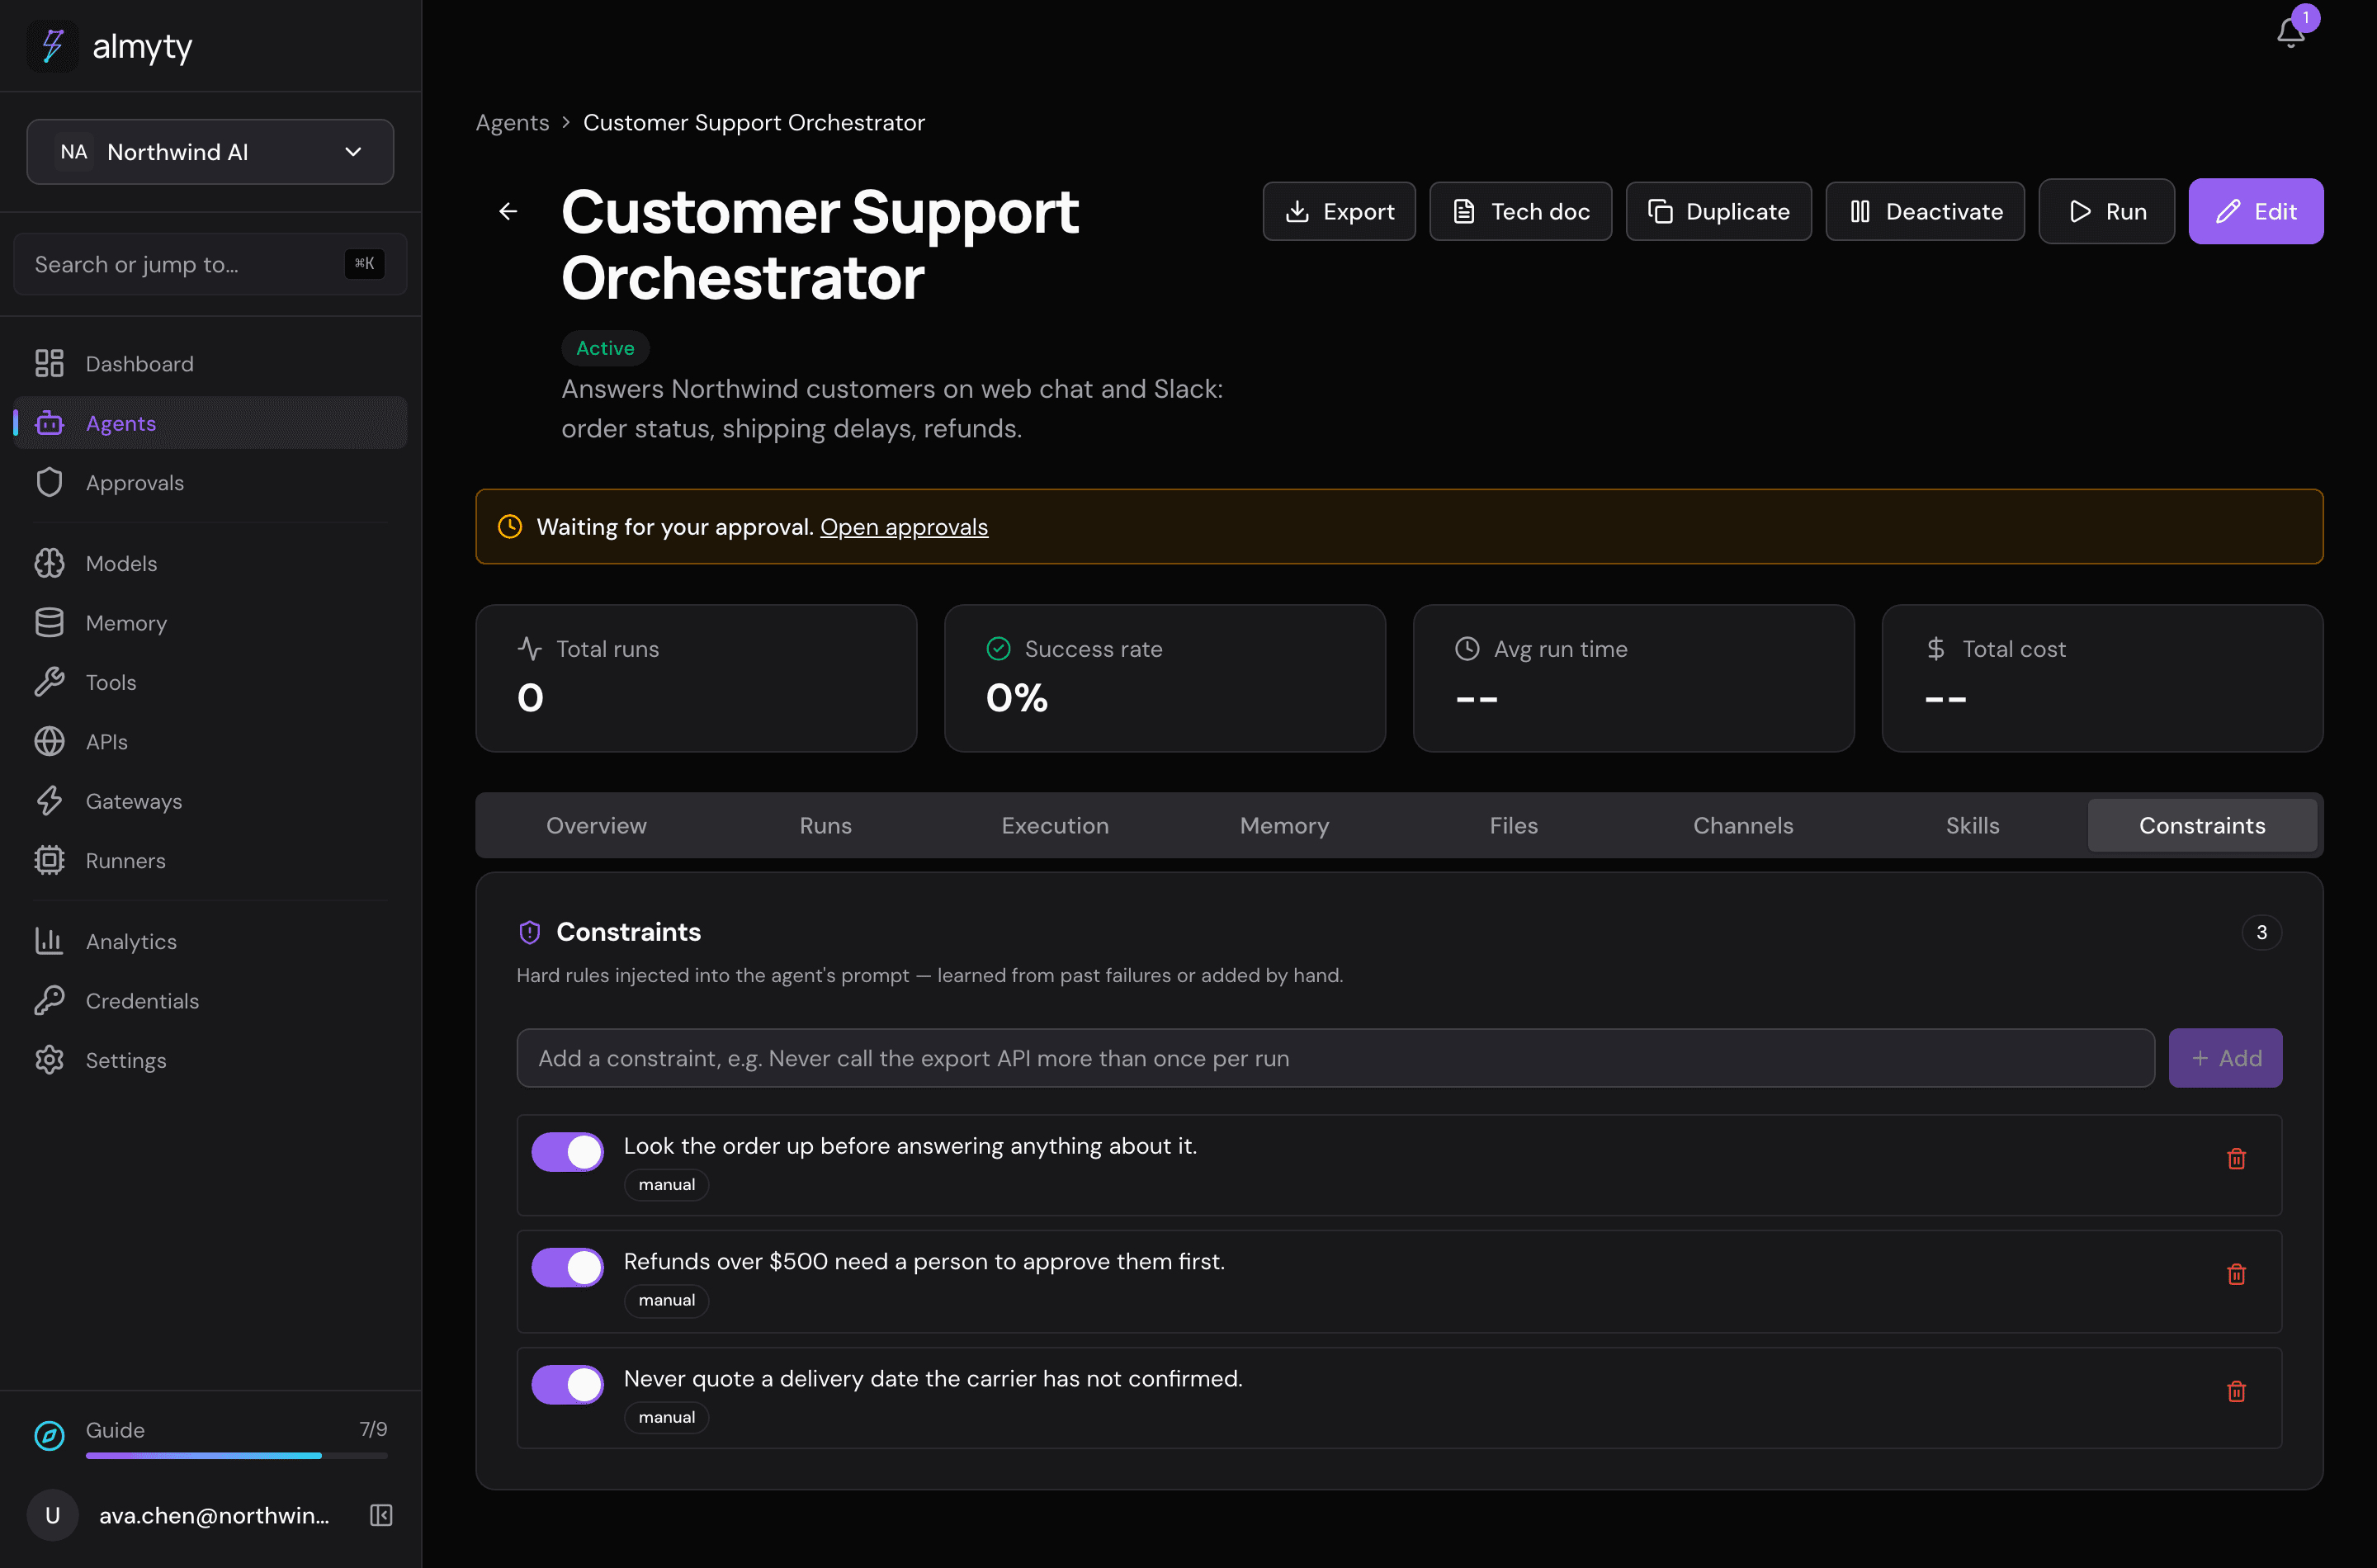Viewport: 2377px width, 1568px height.
Task: Open Tools wrench item
Action: tap(210, 682)
